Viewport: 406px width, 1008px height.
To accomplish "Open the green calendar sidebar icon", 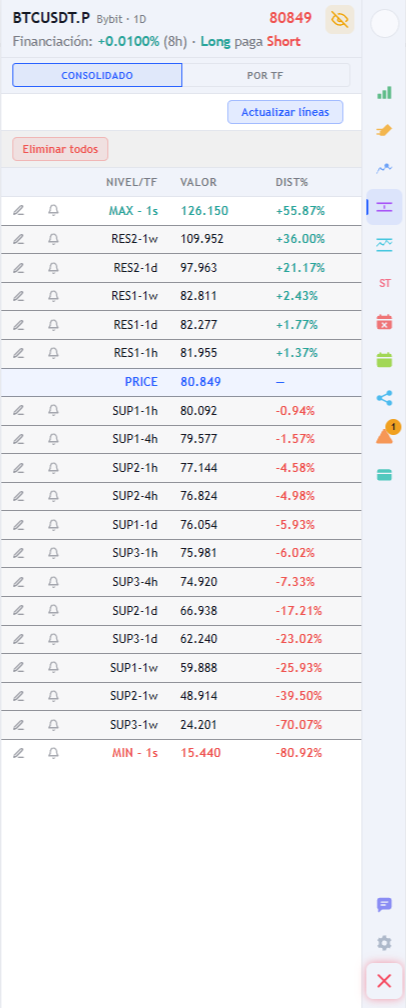I will click(384, 359).
